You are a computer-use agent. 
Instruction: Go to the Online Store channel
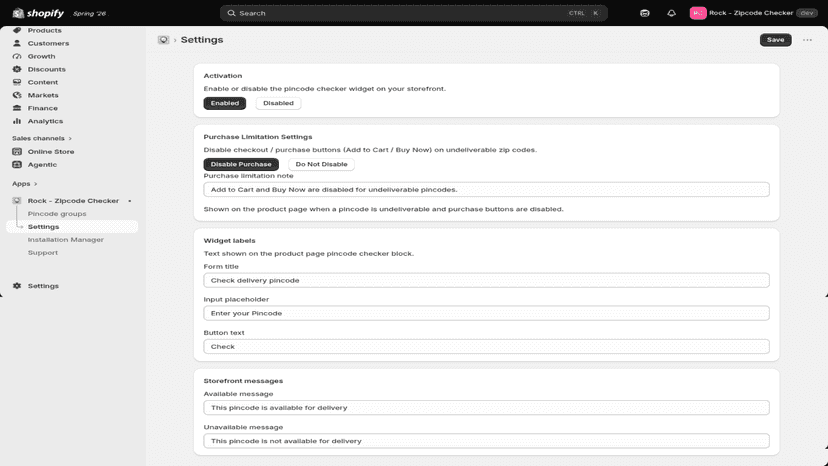pos(51,152)
